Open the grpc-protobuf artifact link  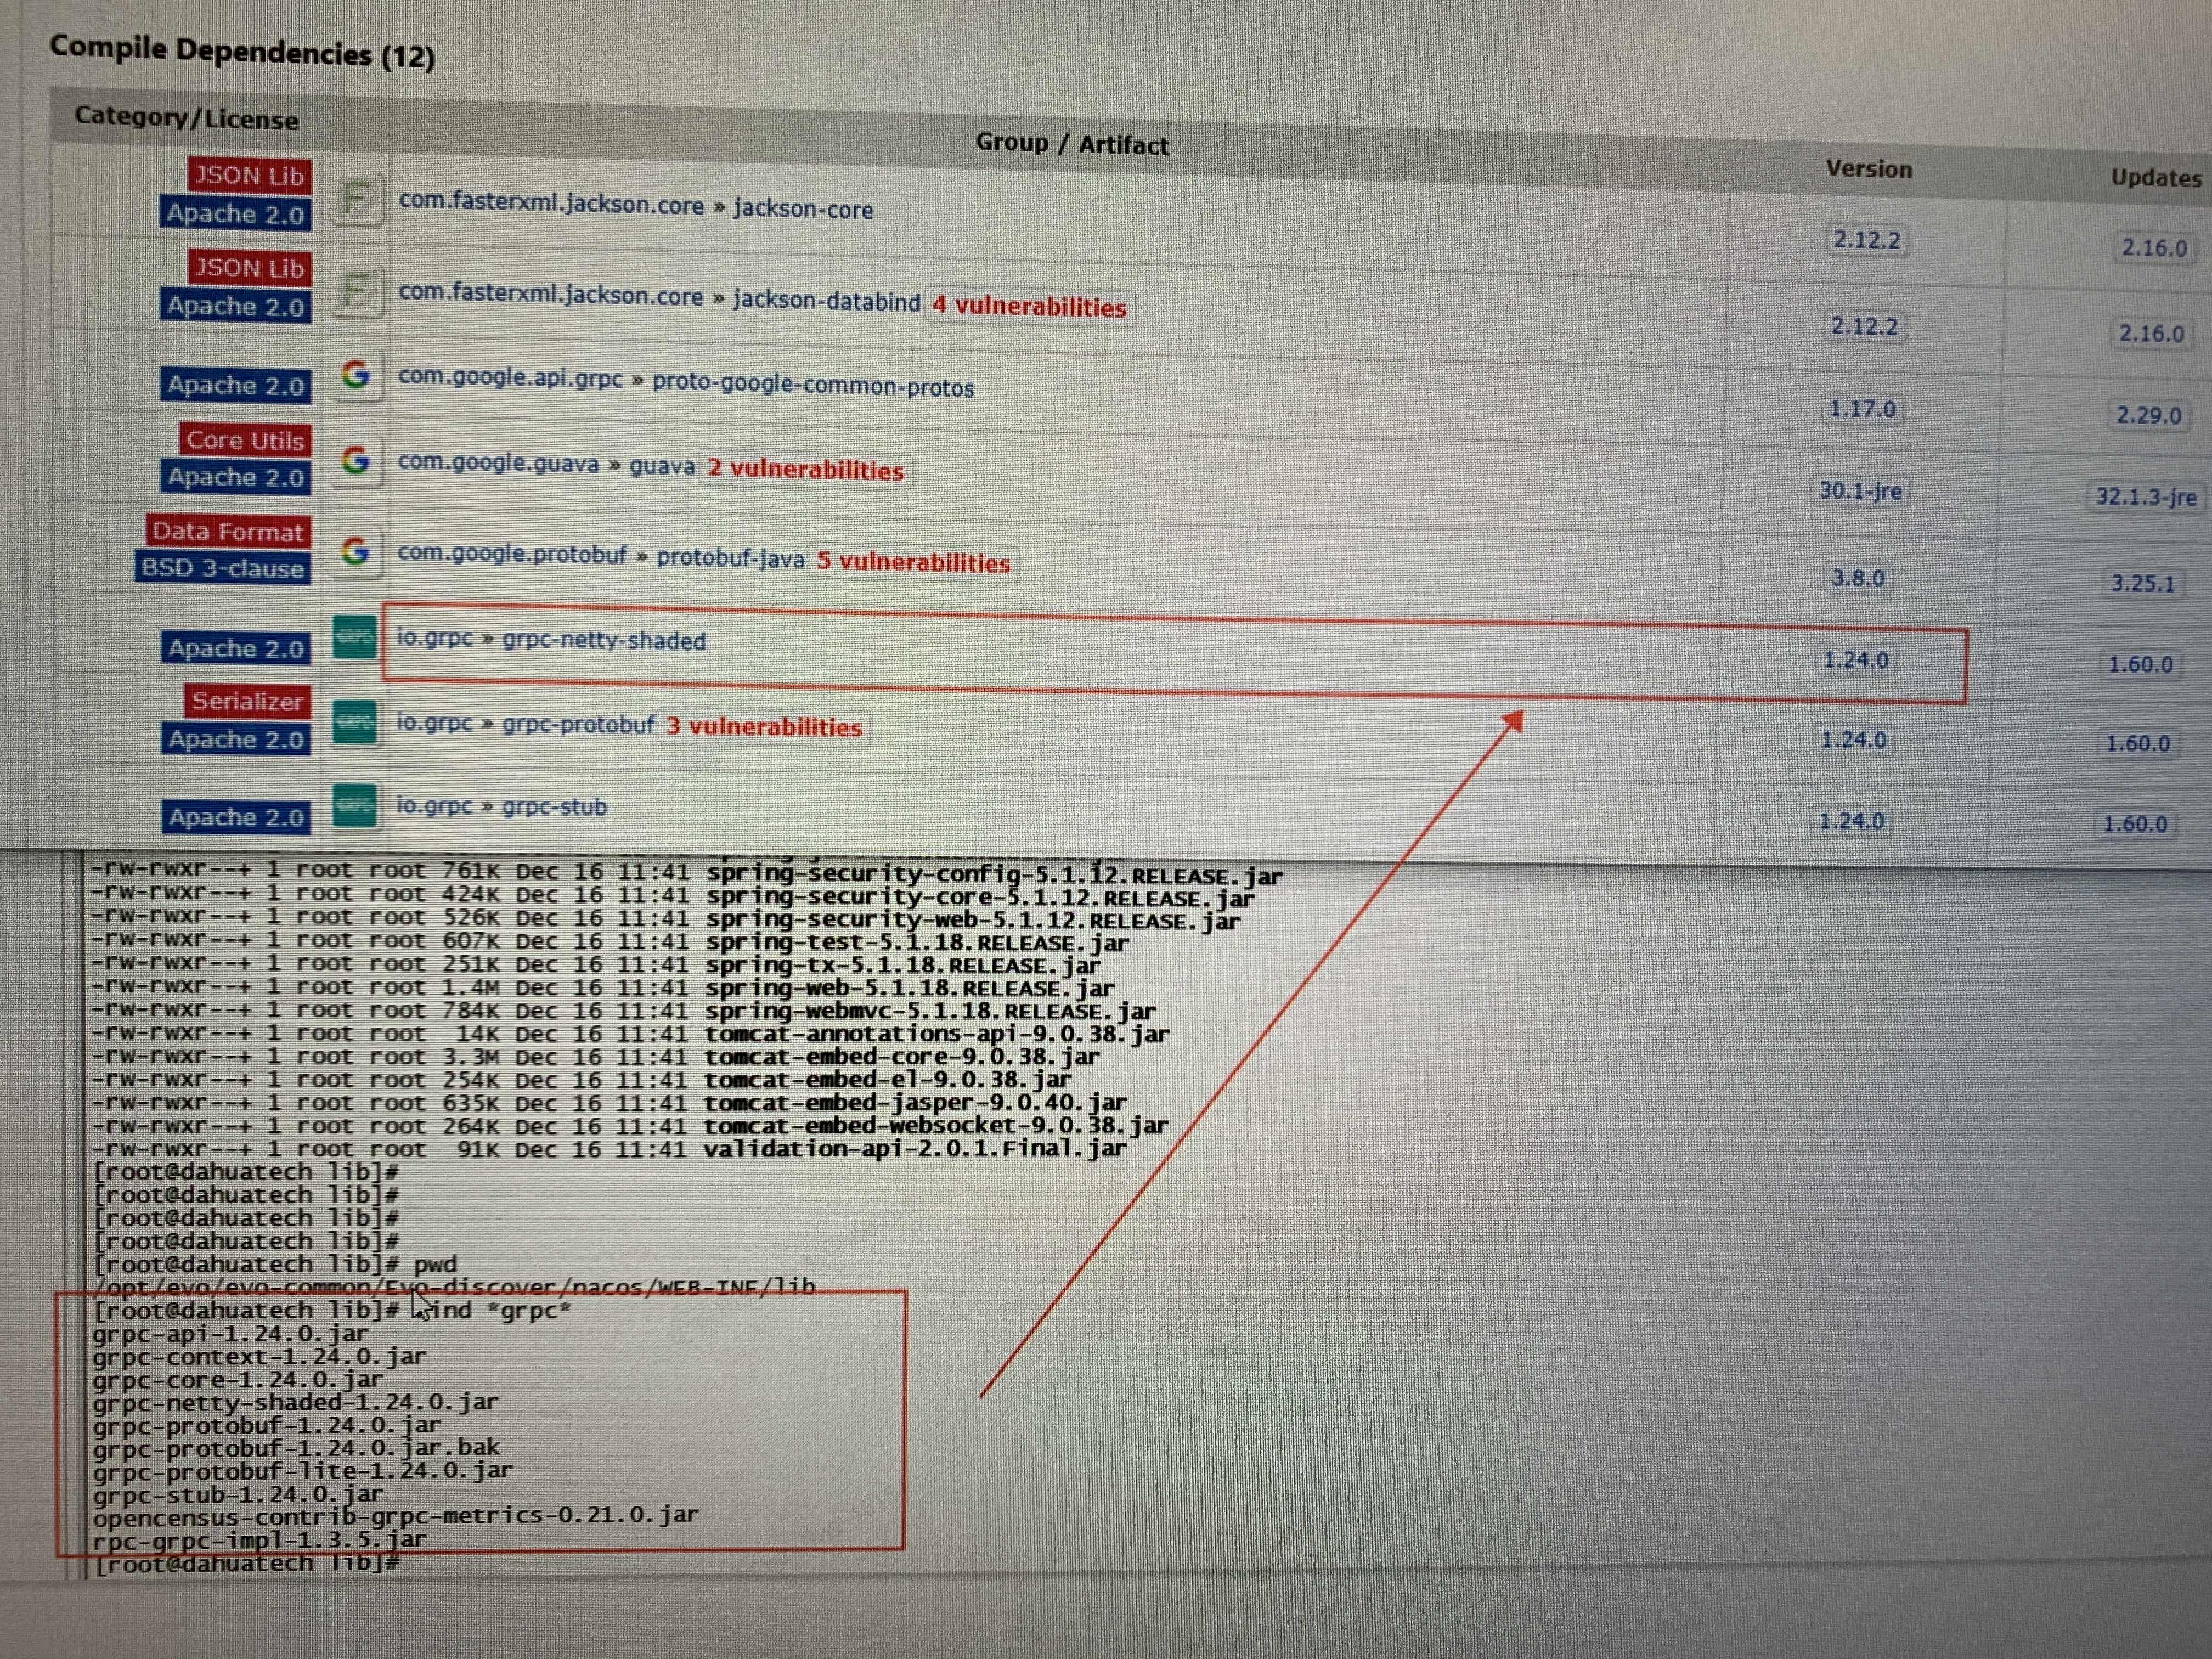pos(578,725)
